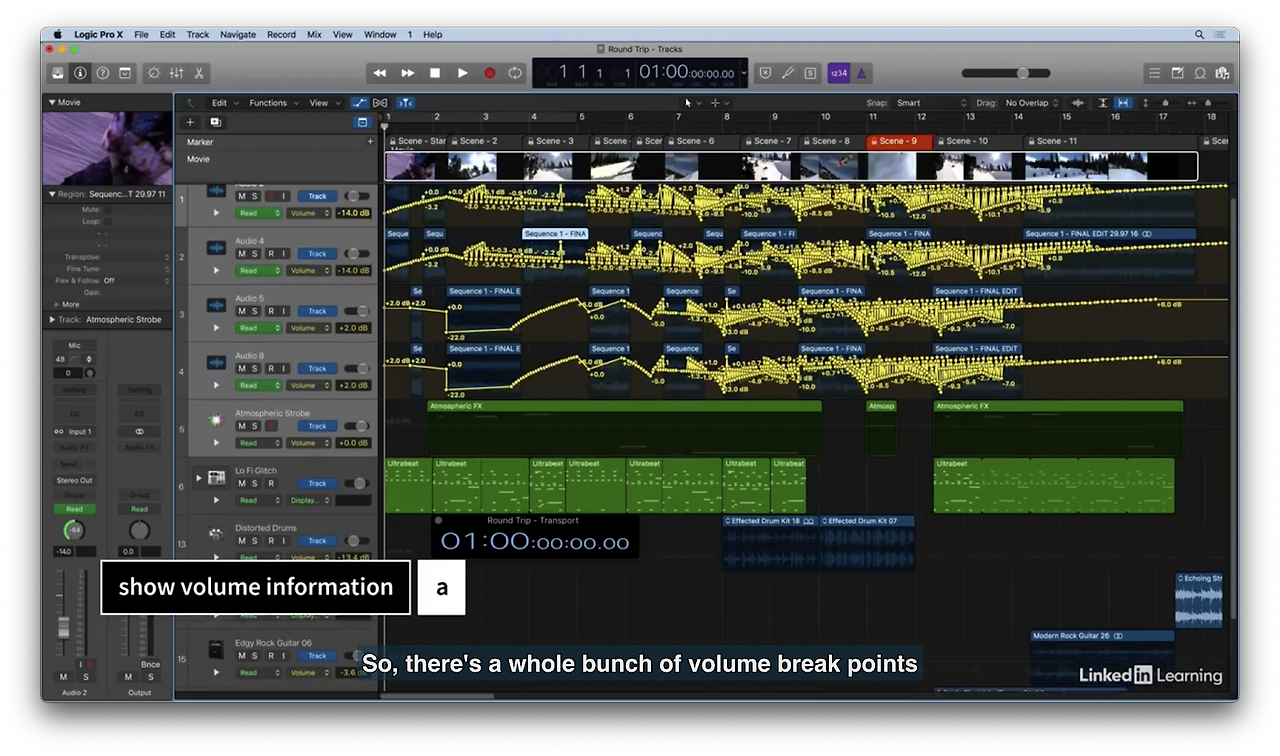Open Smart Controls dial icon
The width and height of the screenshot is (1280, 756).
click(x=153, y=73)
